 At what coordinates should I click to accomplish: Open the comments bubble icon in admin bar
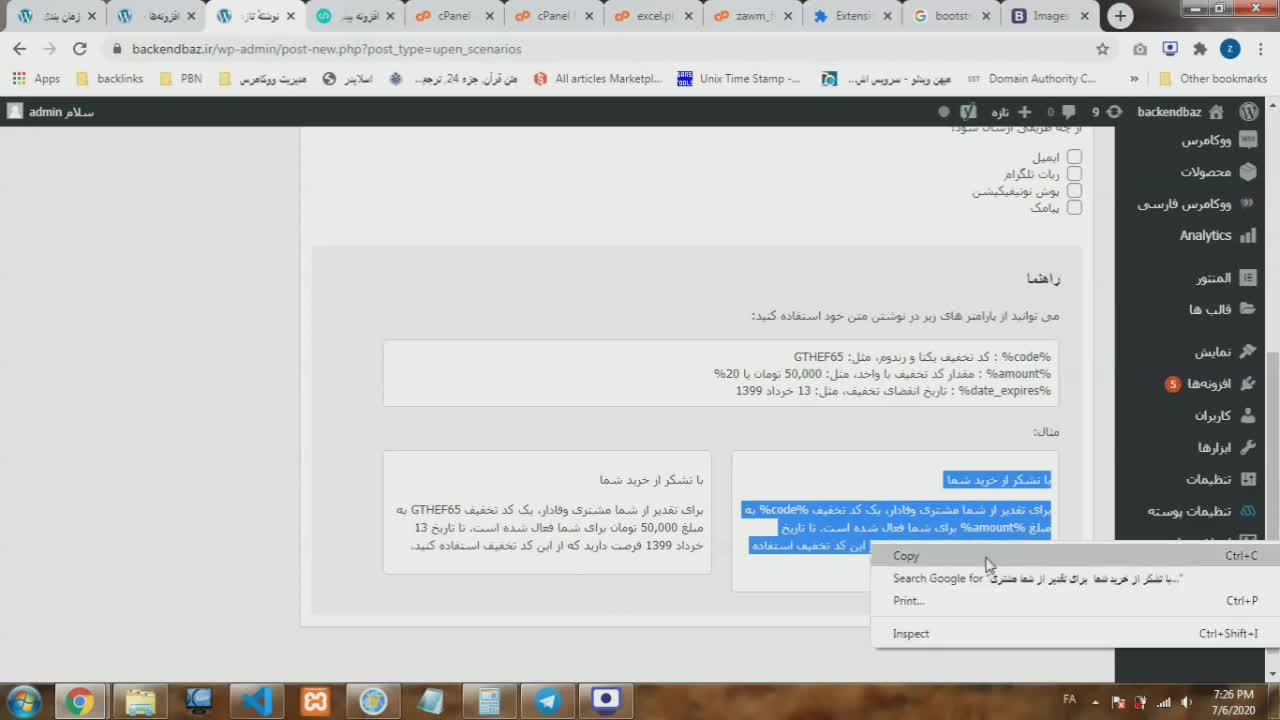(x=1069, y=112)
